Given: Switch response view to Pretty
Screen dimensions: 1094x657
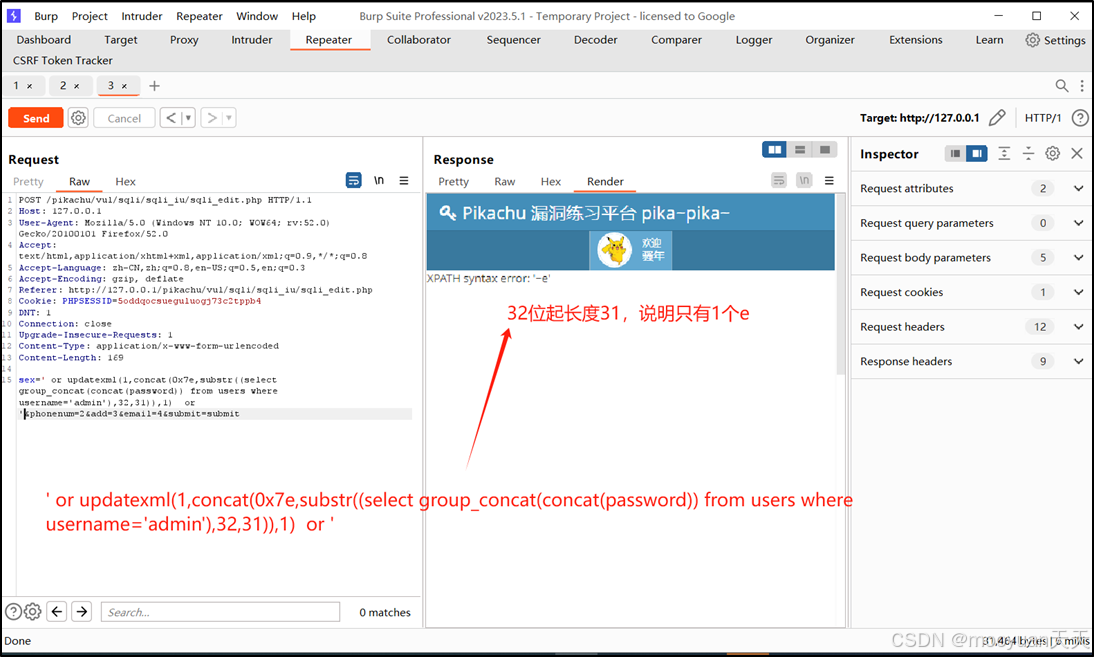Looking at the screenshot, I should [454, 181].
